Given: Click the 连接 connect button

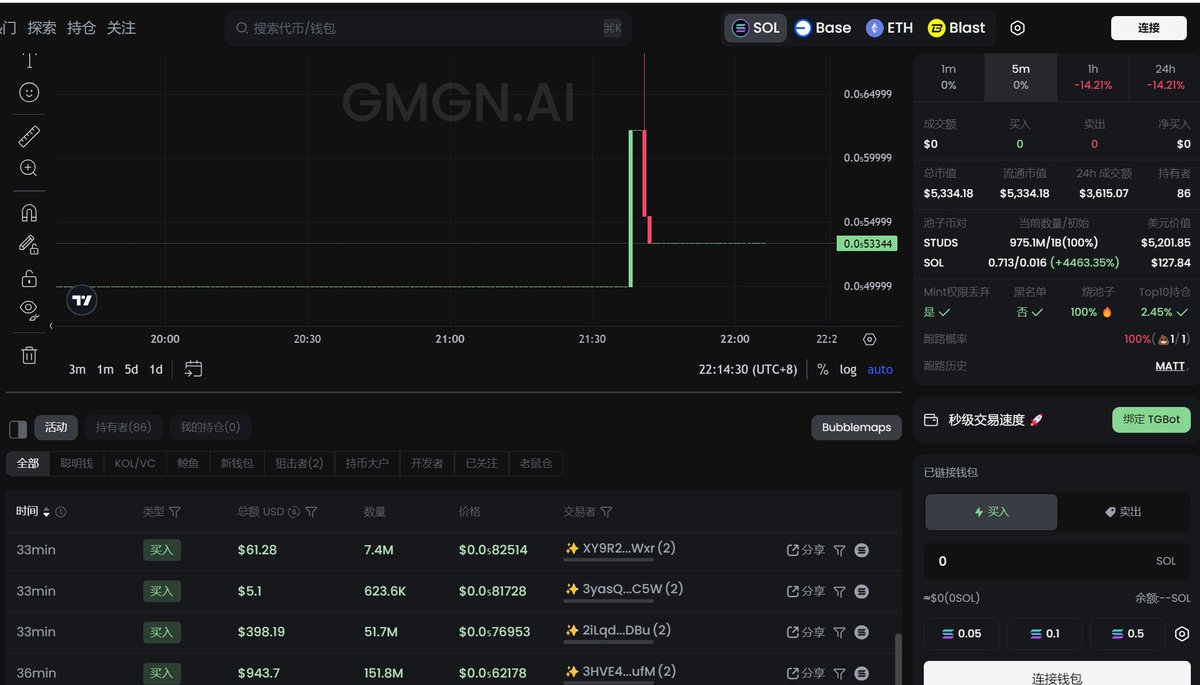Looking at the screenshot, I should tap(1149, 28).
